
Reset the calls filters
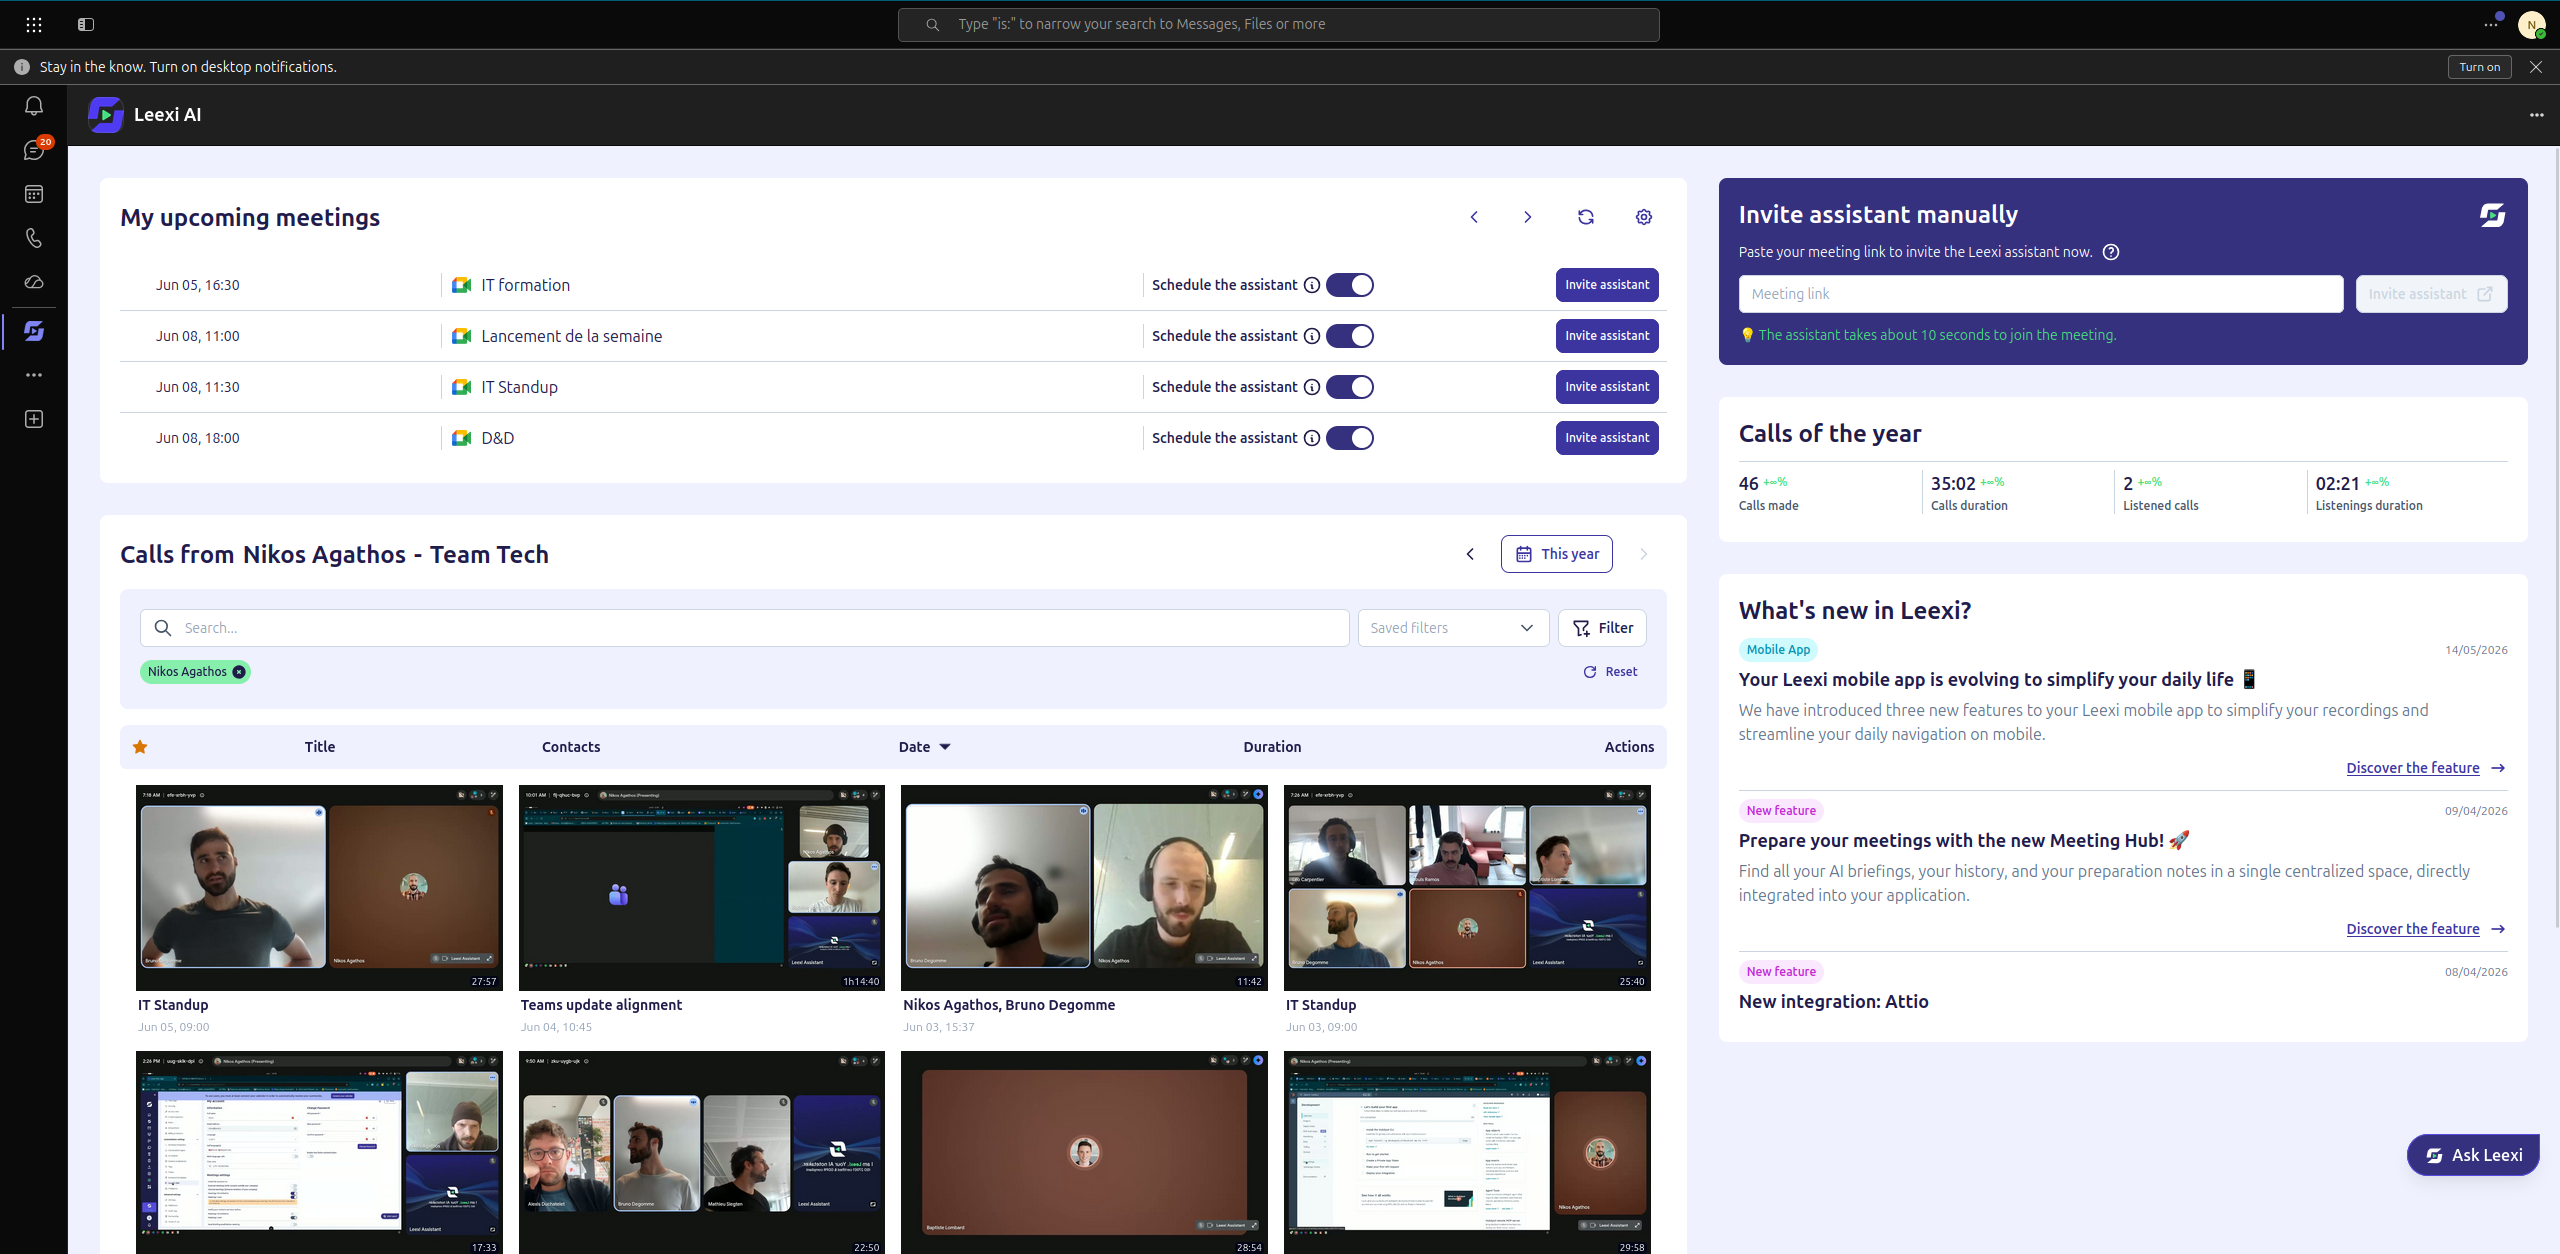1610,672
